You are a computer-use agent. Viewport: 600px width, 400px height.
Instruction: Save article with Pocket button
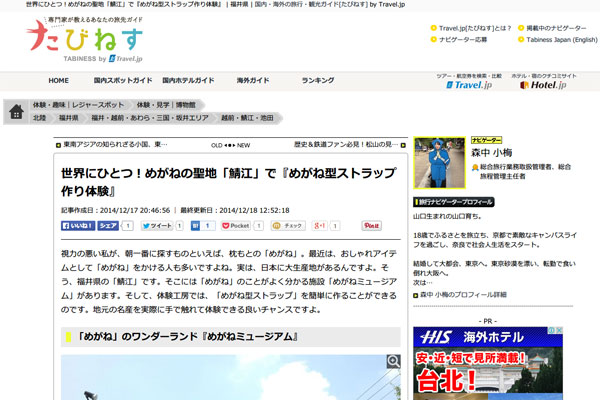tap(236, 226)
